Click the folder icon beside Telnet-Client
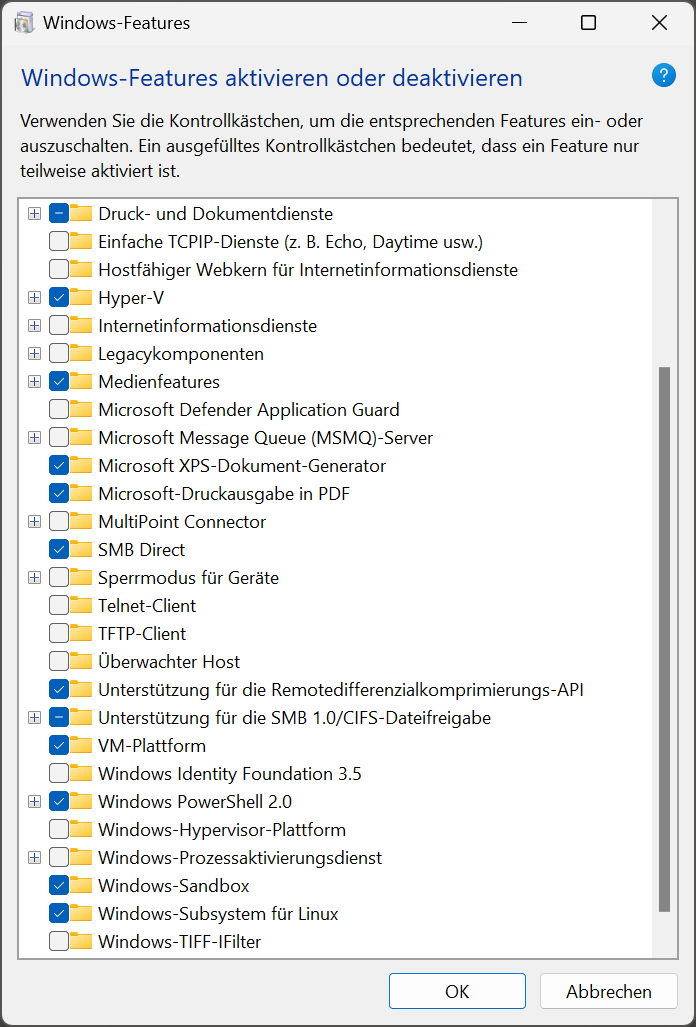Image resolution: width=696 pixels, height=1027 pixels. pyautogui.click(x=81, y=605)
